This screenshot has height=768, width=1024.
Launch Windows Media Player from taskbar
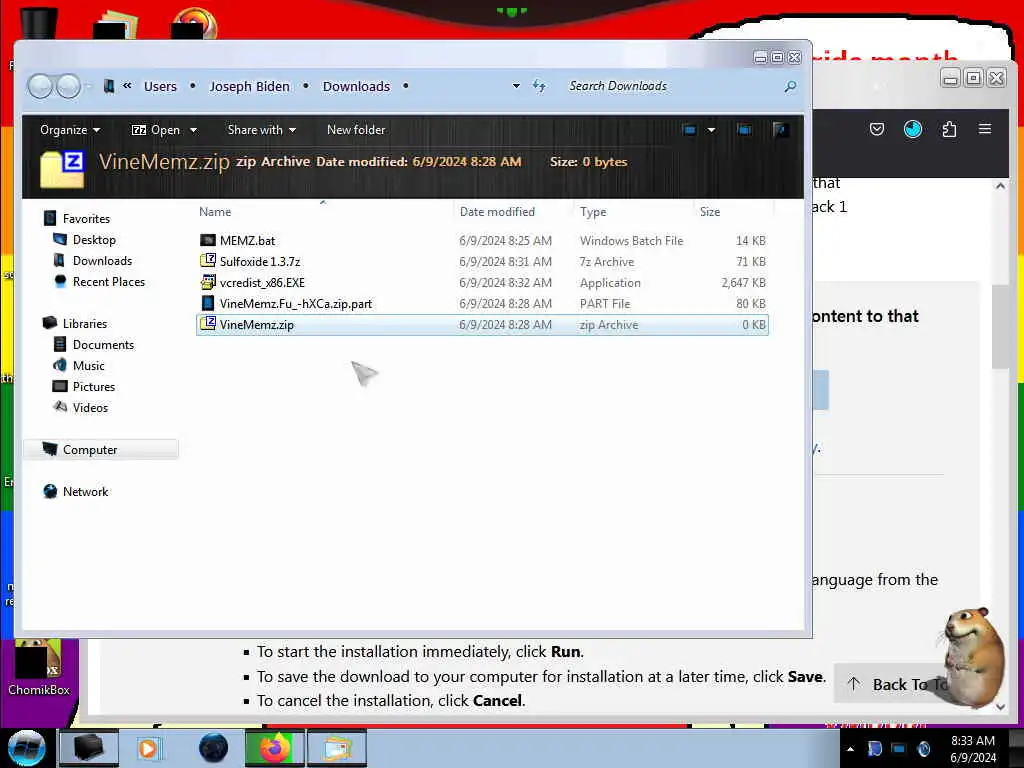point(148,748)
